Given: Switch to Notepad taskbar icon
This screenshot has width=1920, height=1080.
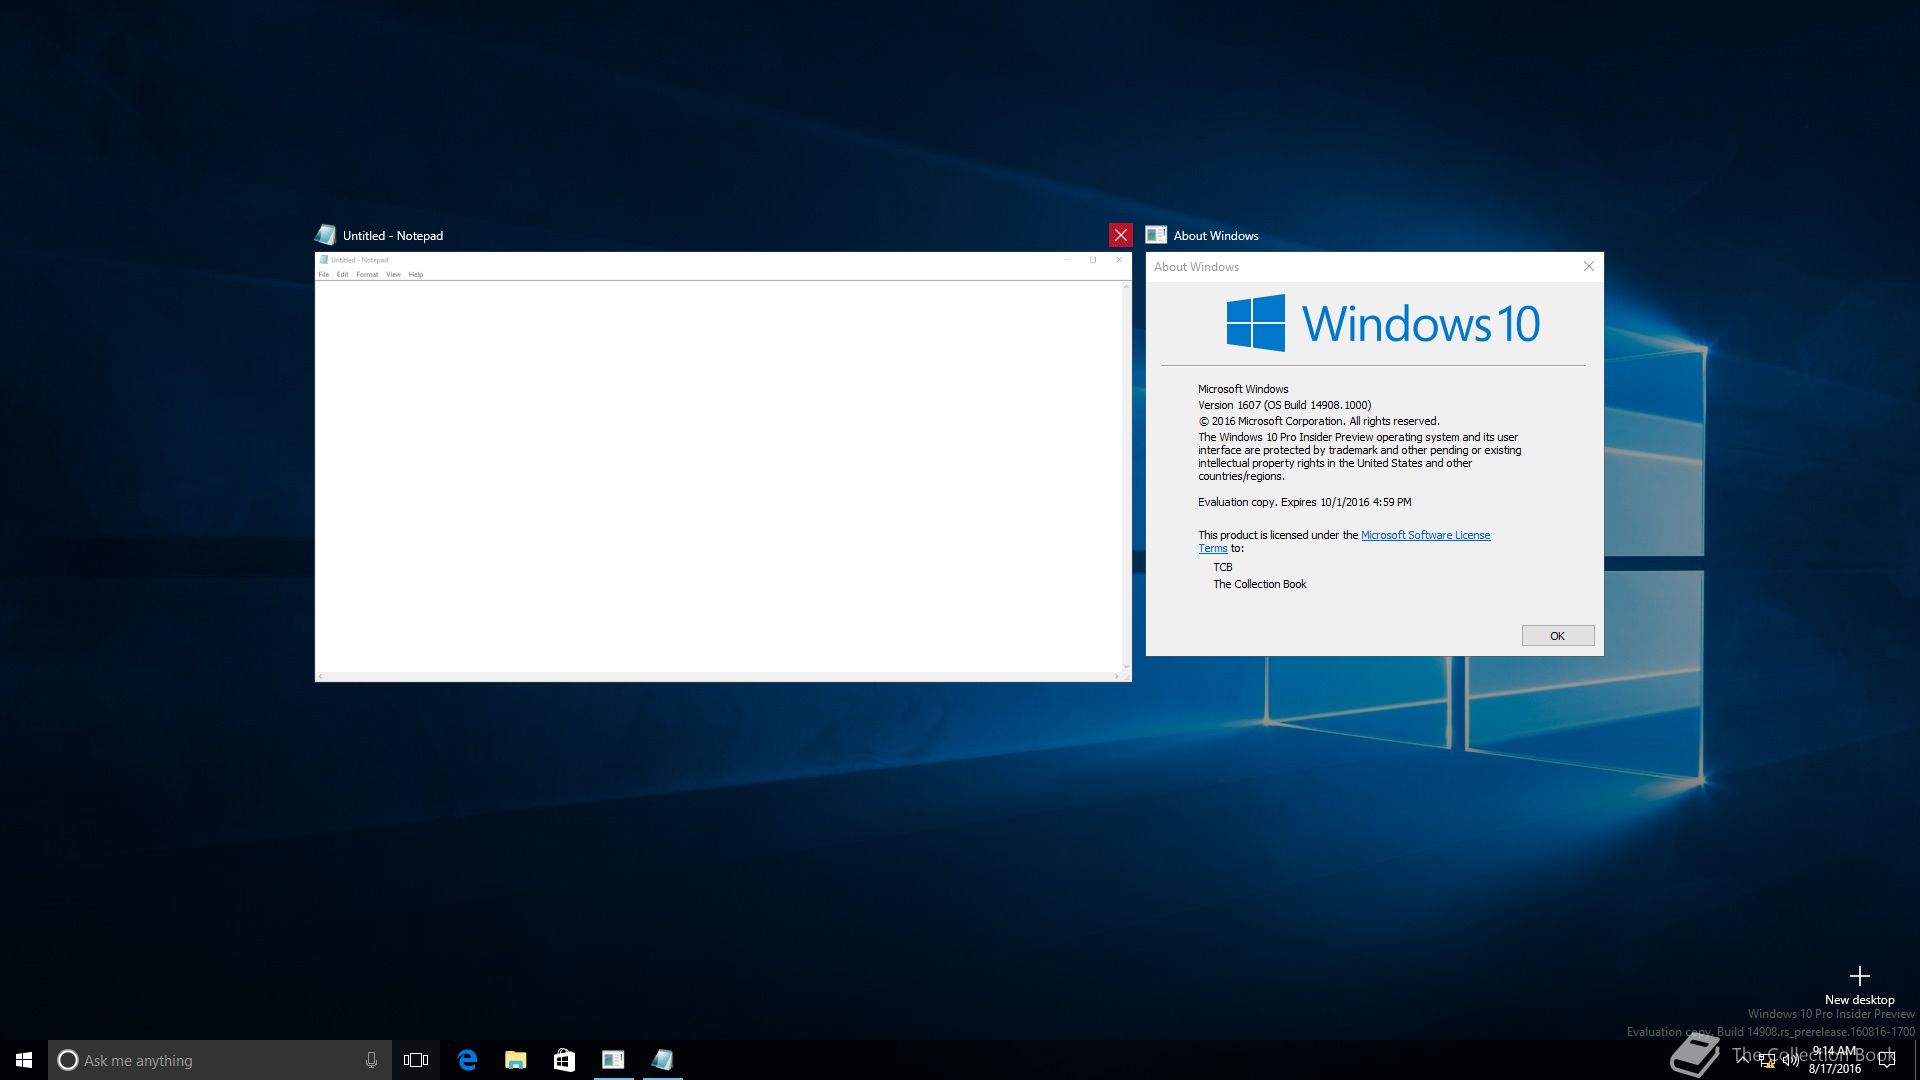Looking at the screenshot, I should (662, 1060).
